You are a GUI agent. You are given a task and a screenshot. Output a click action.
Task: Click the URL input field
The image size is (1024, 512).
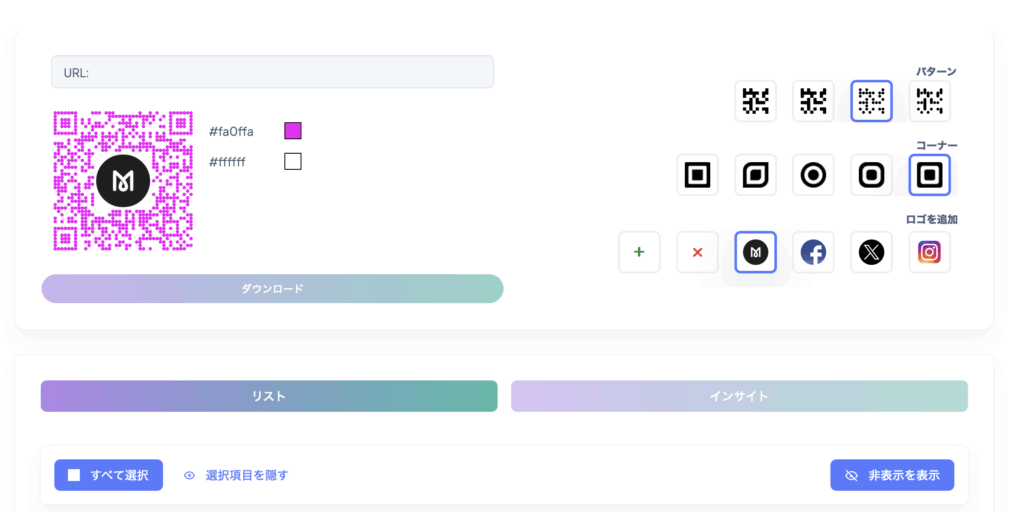272,72
